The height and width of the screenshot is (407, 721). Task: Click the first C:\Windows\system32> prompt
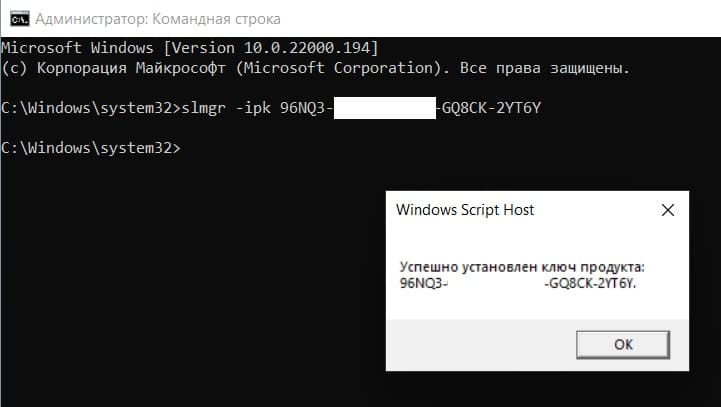coord(91,108)
